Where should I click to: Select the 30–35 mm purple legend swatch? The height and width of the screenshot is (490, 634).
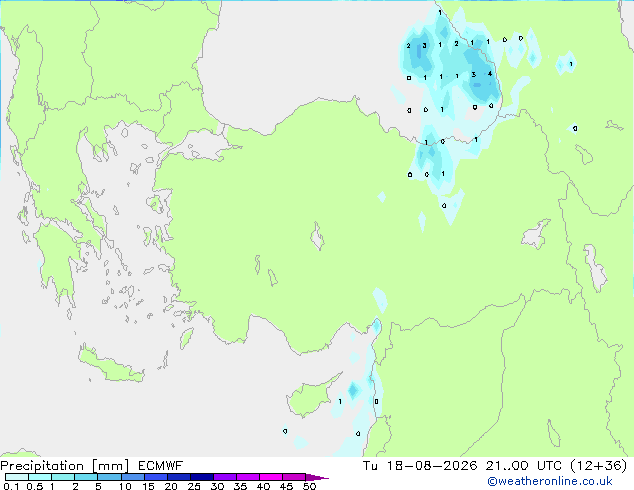(225, 477)
